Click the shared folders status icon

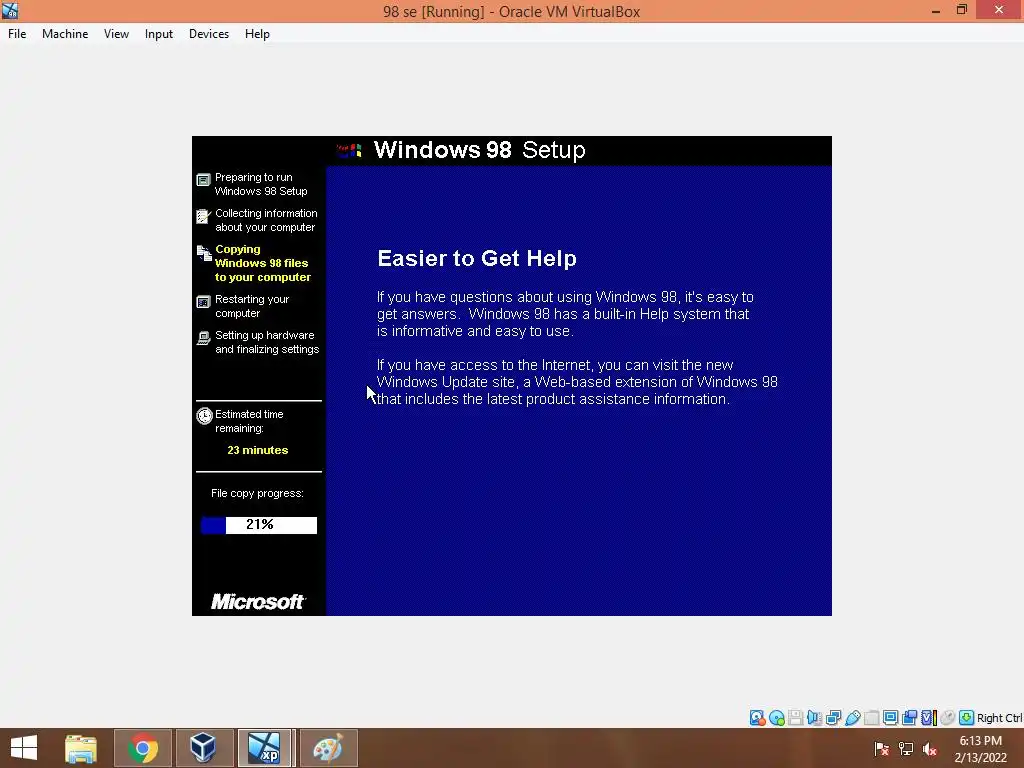(871, 718)
